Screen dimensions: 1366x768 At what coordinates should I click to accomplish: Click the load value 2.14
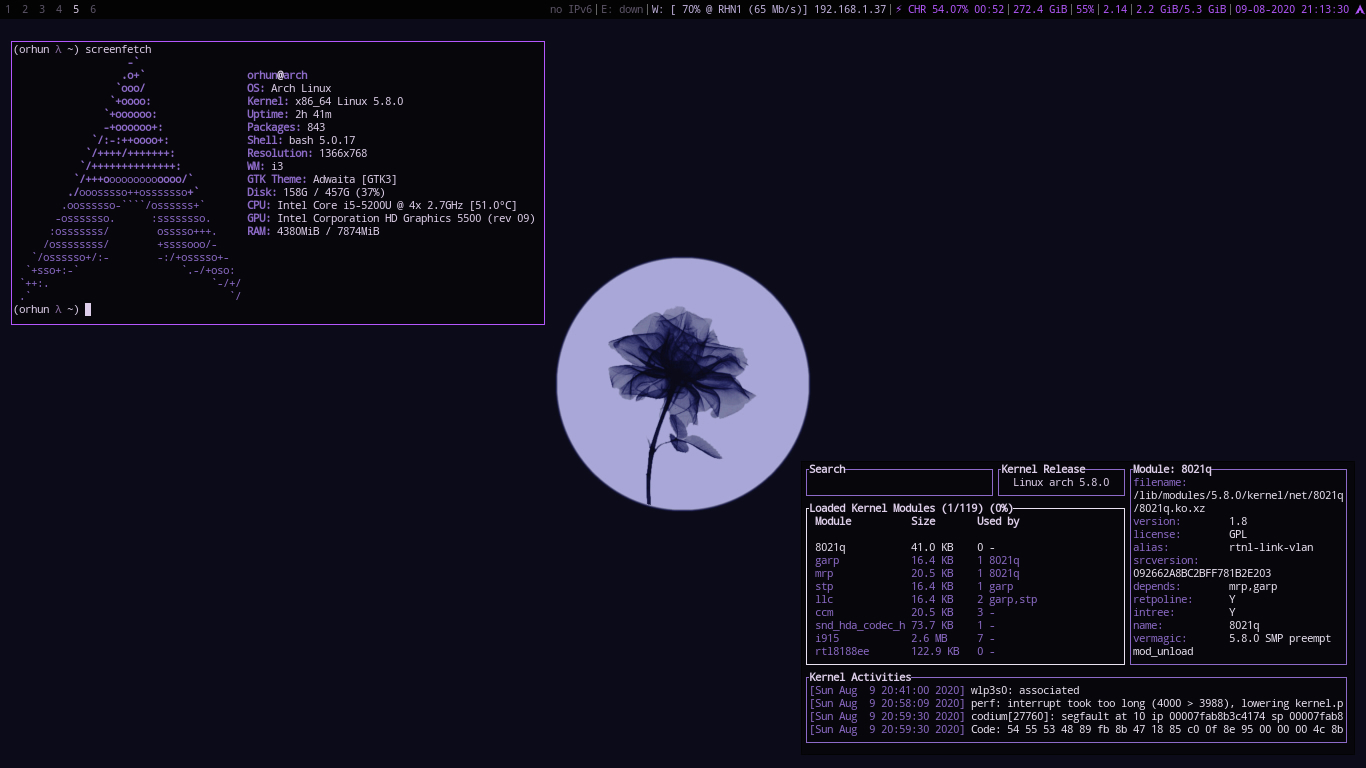click(x=1115, y=9)
